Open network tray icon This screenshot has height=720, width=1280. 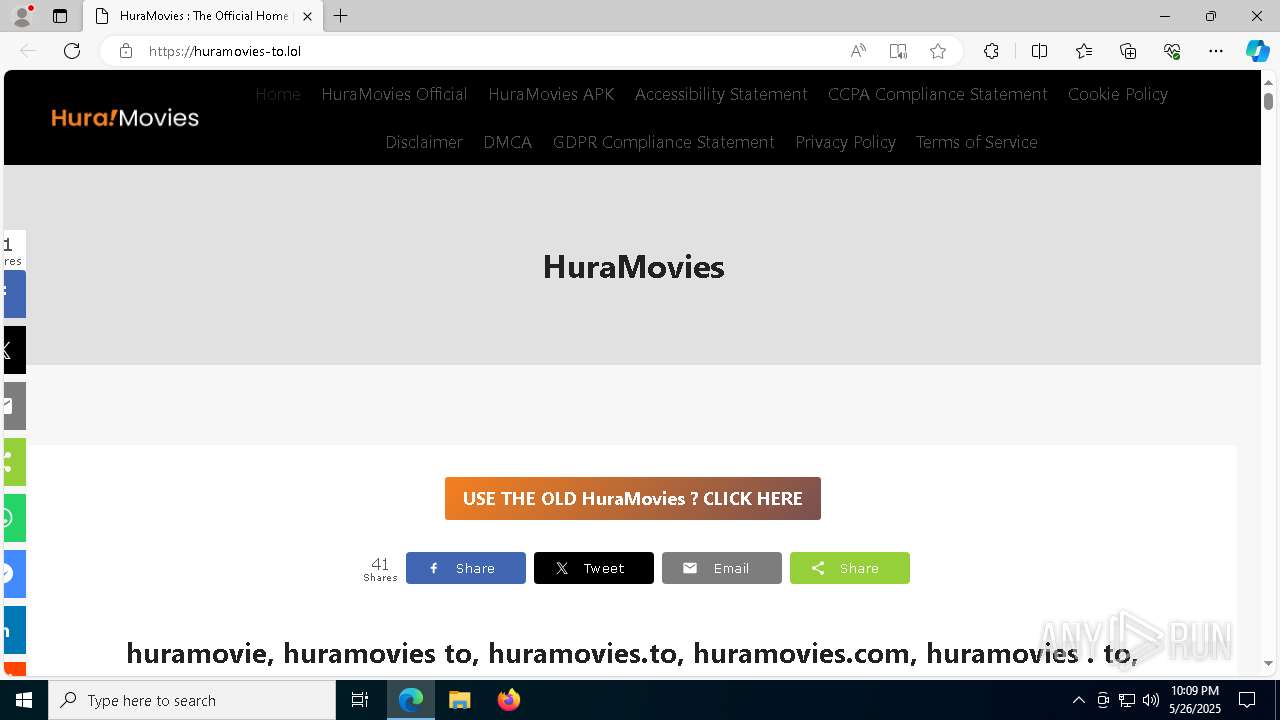click(x=1127, y=700)
